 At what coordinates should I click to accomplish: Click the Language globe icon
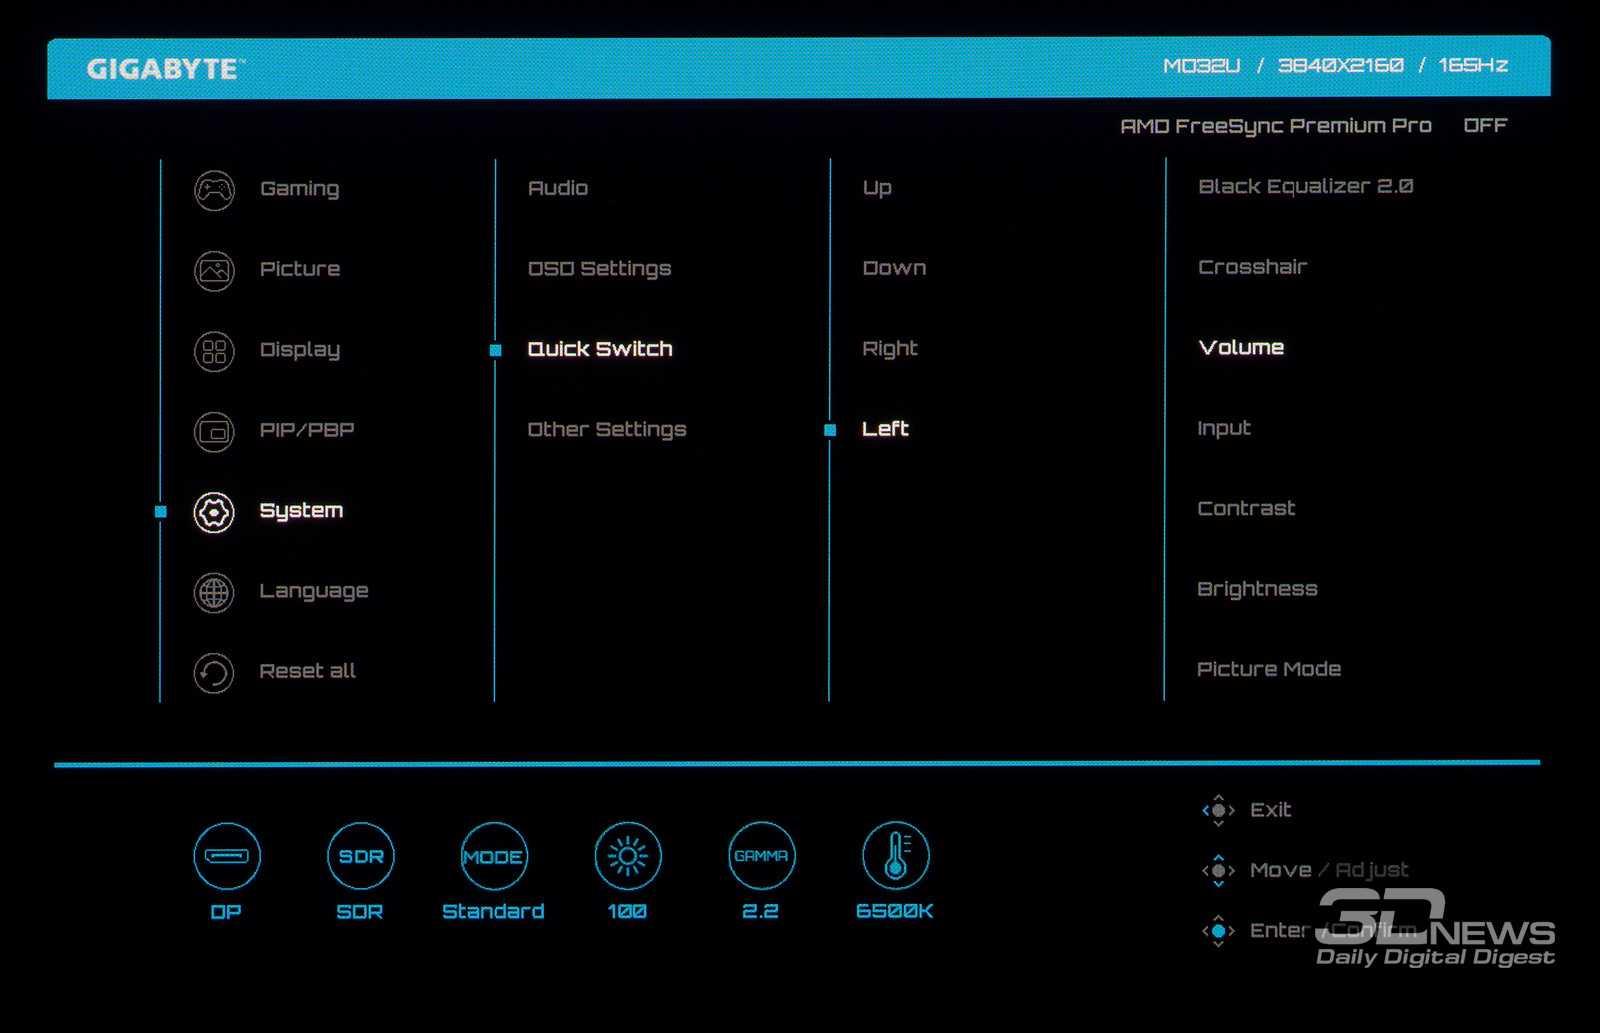[x=214, y=593]
